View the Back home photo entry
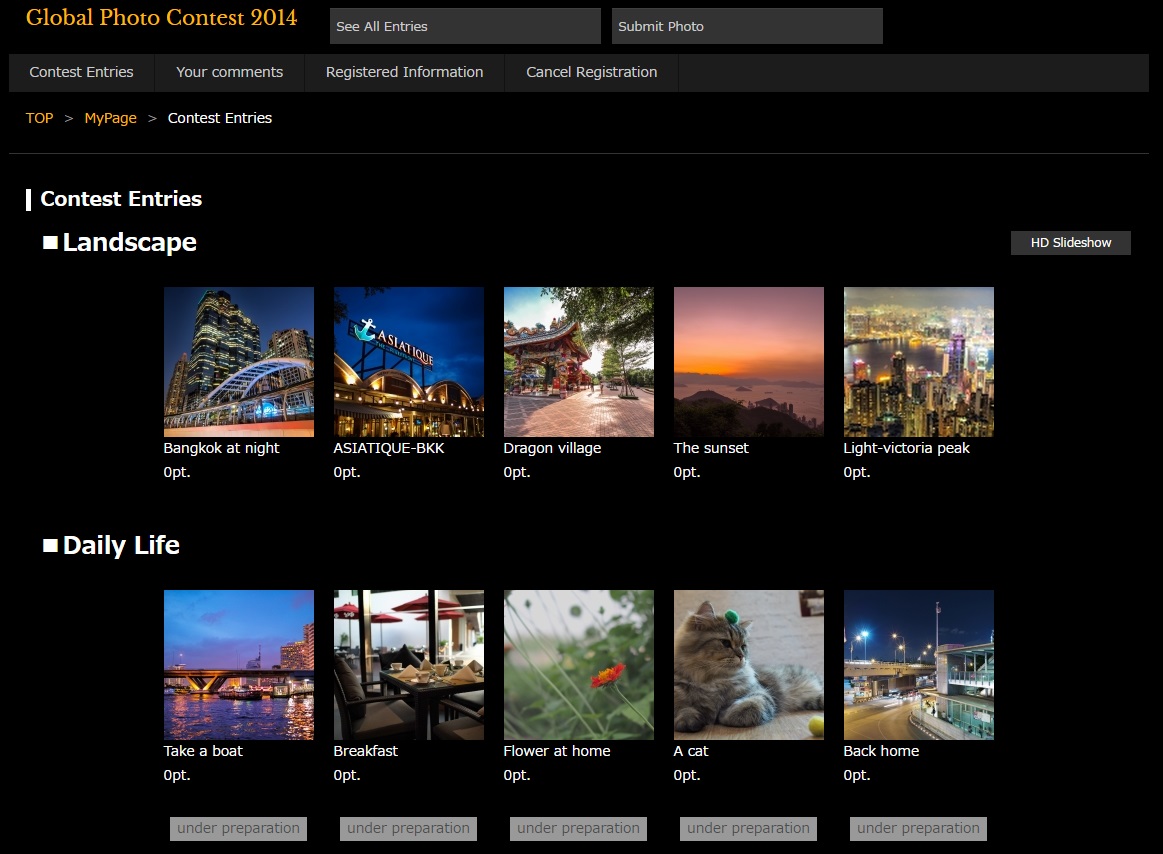This screenshot has height=854, width=1163. tap(918, 665)
